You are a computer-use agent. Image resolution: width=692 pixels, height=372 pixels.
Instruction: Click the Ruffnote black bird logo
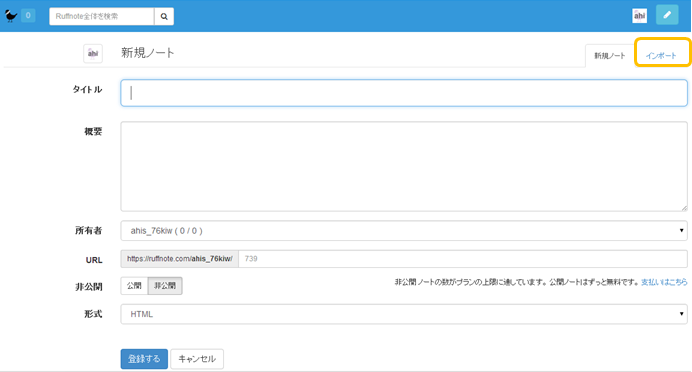(11, 16)
